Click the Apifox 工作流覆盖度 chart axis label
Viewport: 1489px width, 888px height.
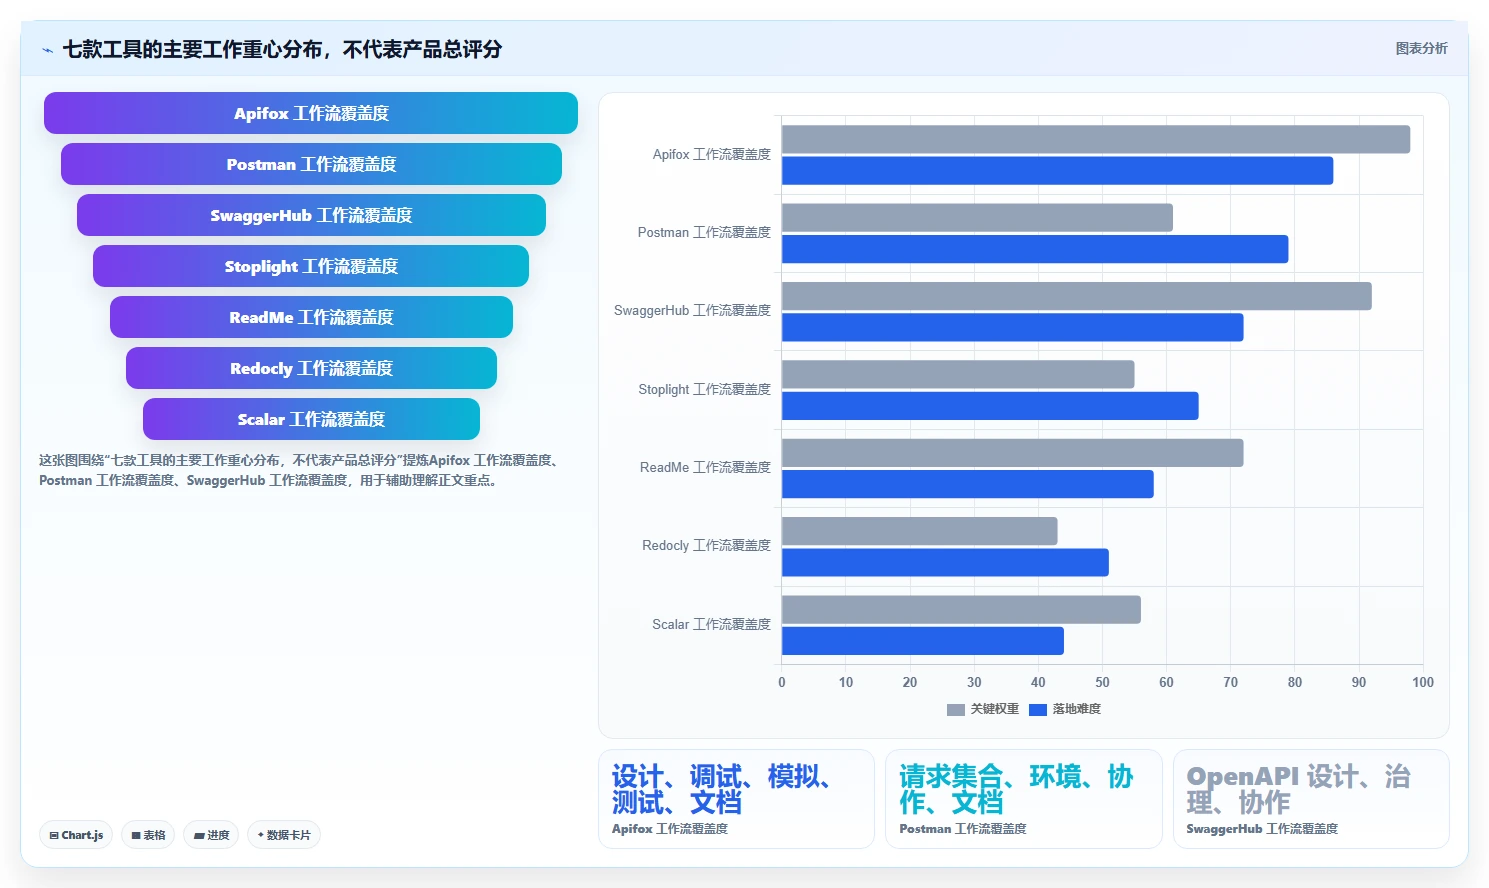[x=711, y=155]
